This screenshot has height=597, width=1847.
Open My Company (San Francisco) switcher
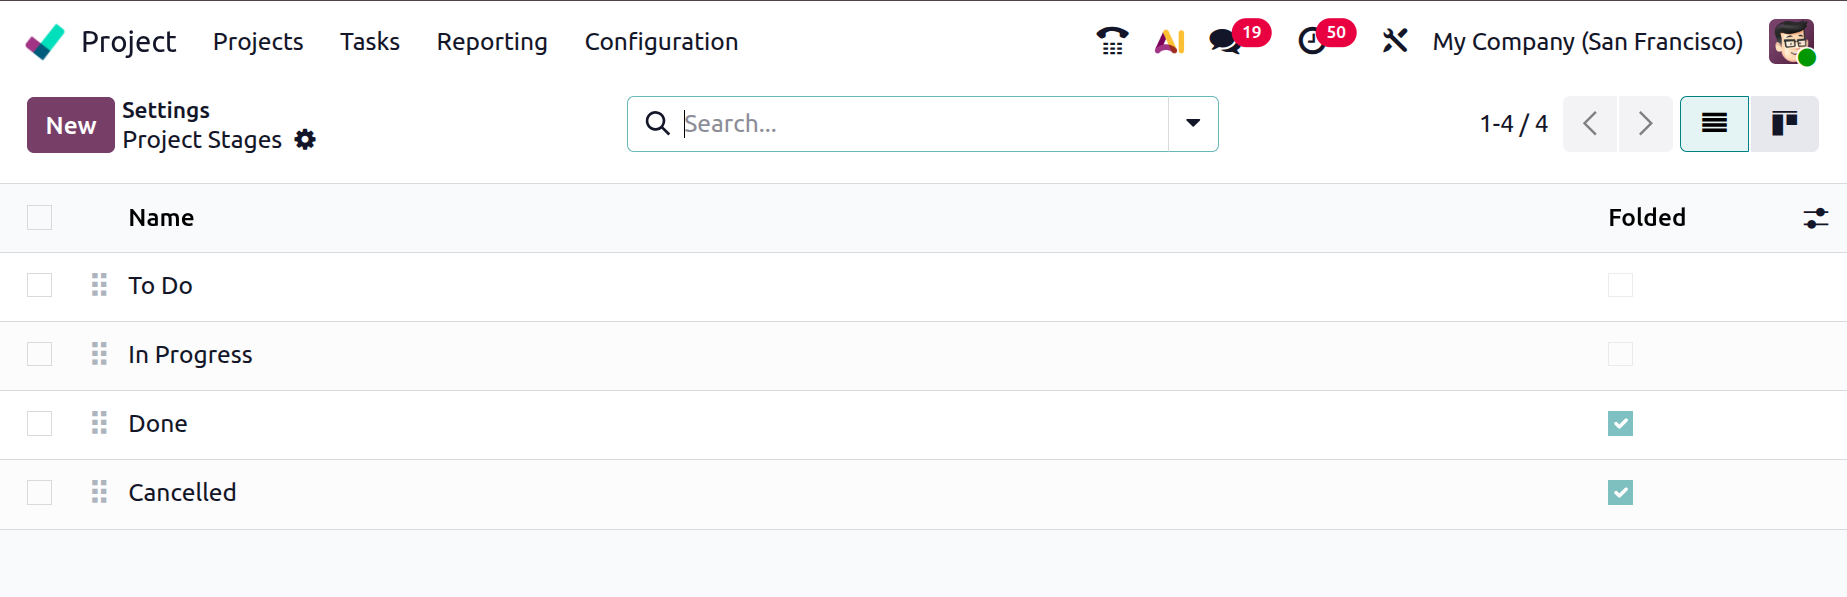1587,42
